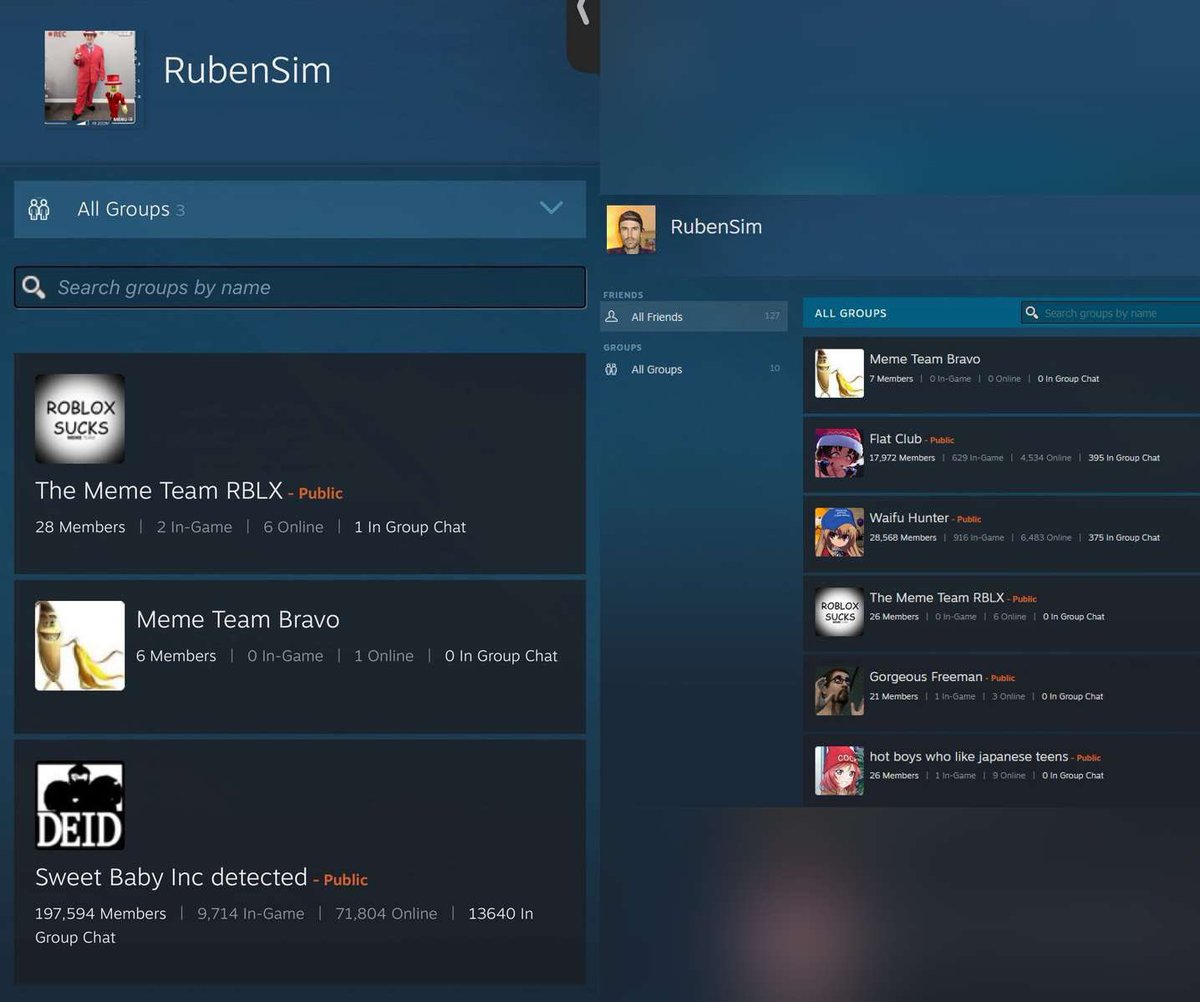Image resolution: width=1200 pixels, height=1002 pixels.
Task: Select All Groups in the right sidebar
Action: [x=694, y=369]
